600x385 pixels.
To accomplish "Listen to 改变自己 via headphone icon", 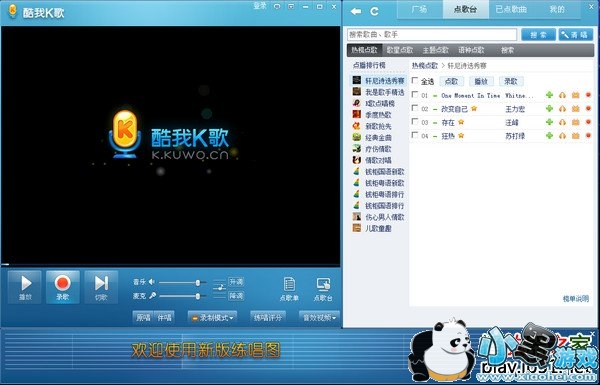I will point(562,109).
